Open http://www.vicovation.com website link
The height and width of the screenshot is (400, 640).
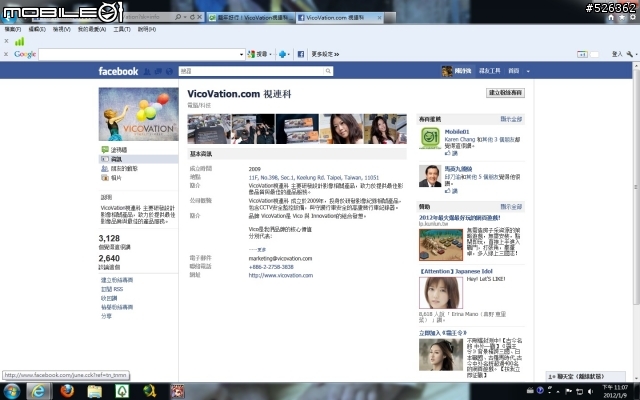click(281, 275)
